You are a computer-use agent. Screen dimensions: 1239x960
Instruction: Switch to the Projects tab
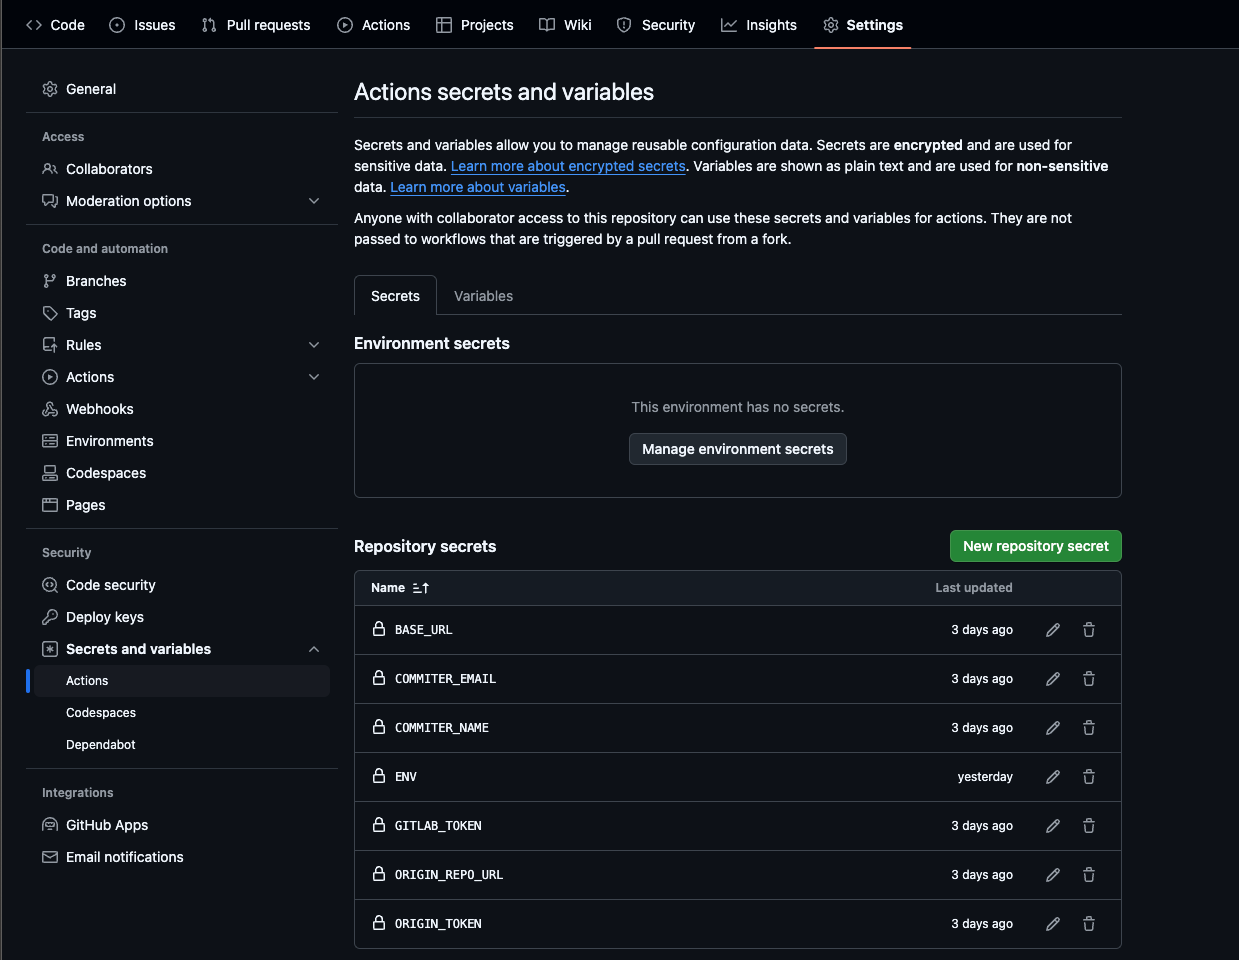(x=475, y=25)
